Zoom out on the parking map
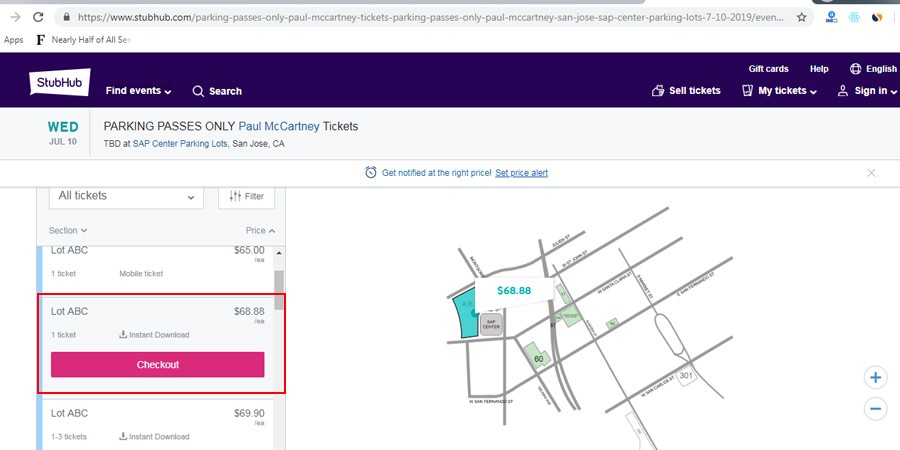 (x=876, y=408)
